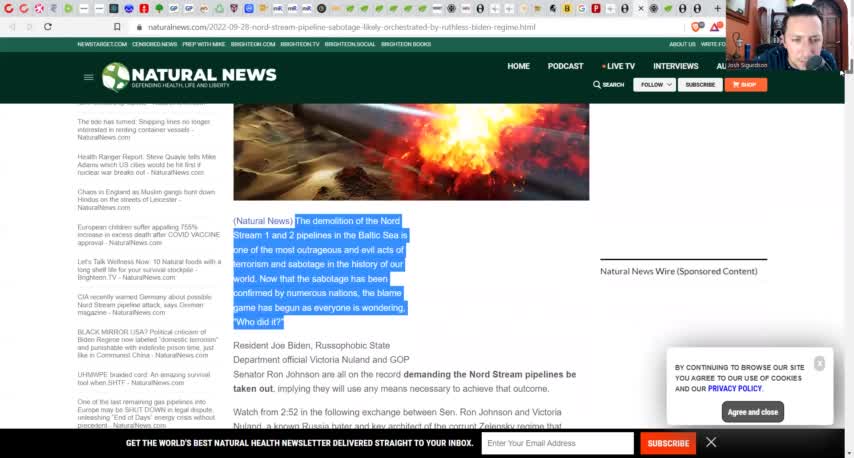Open the pipeline explosion article image
The image size is (854, 458).
coord(411,152)
